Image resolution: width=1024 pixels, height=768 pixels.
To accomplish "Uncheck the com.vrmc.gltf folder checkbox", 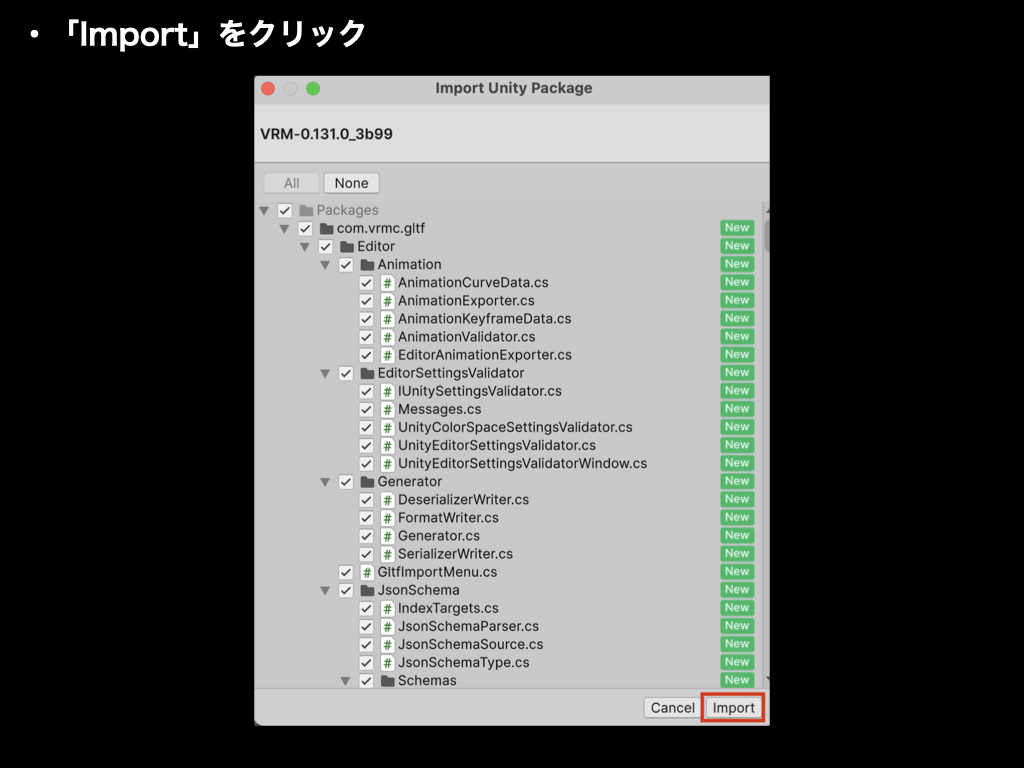I will pyautogui.click(x=305, y=229).
